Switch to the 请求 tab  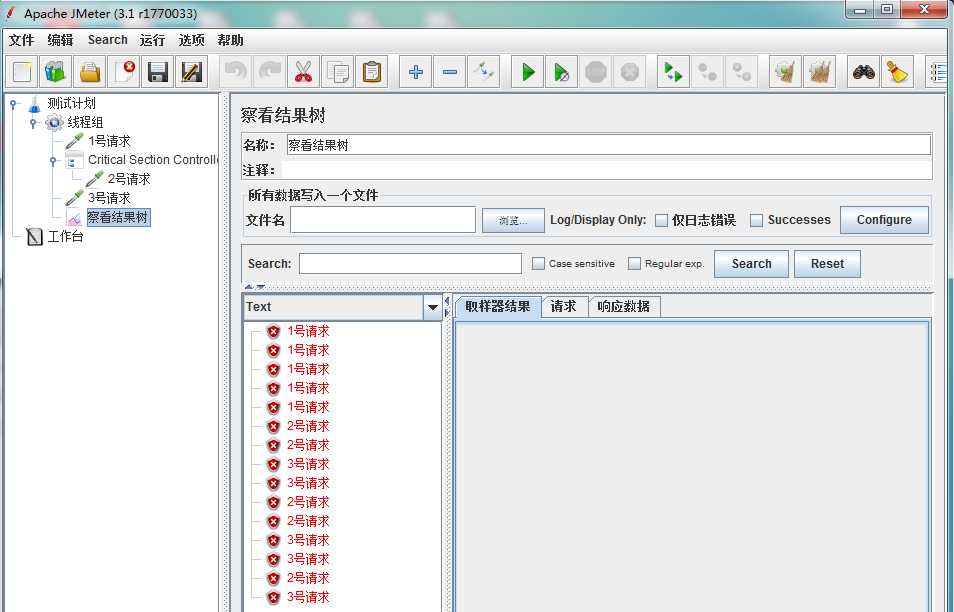click(x=563, y=307)
